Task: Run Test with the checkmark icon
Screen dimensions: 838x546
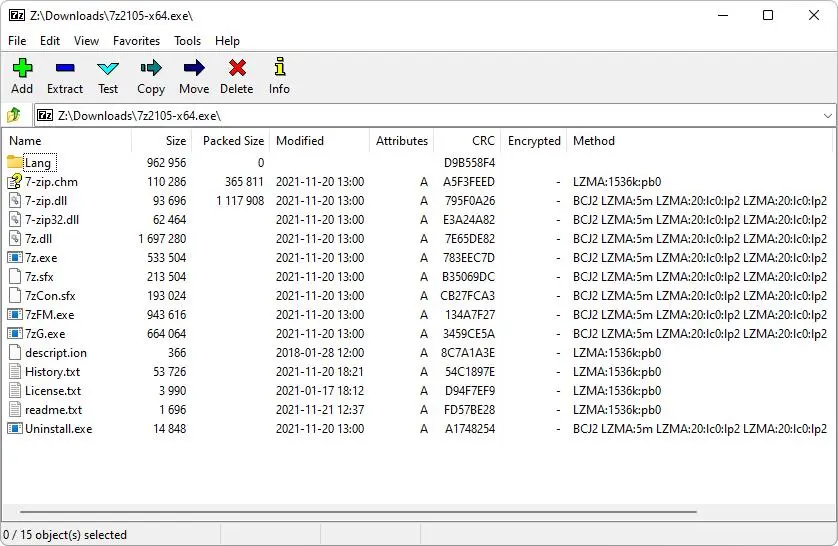Action: coord(108,68)
